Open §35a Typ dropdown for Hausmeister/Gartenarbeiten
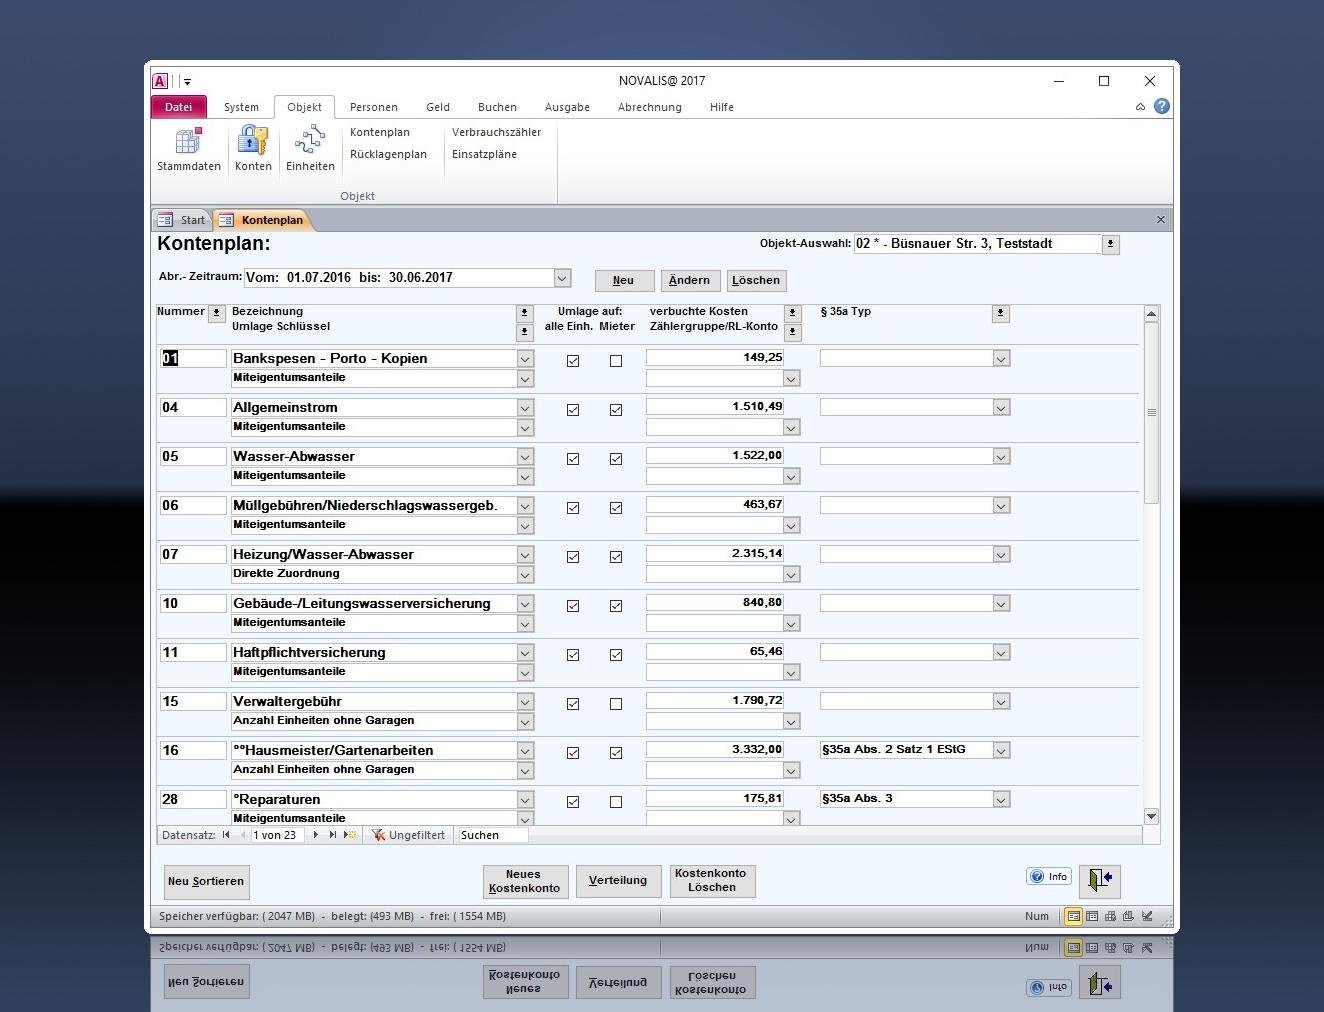 pos(1001,751)
